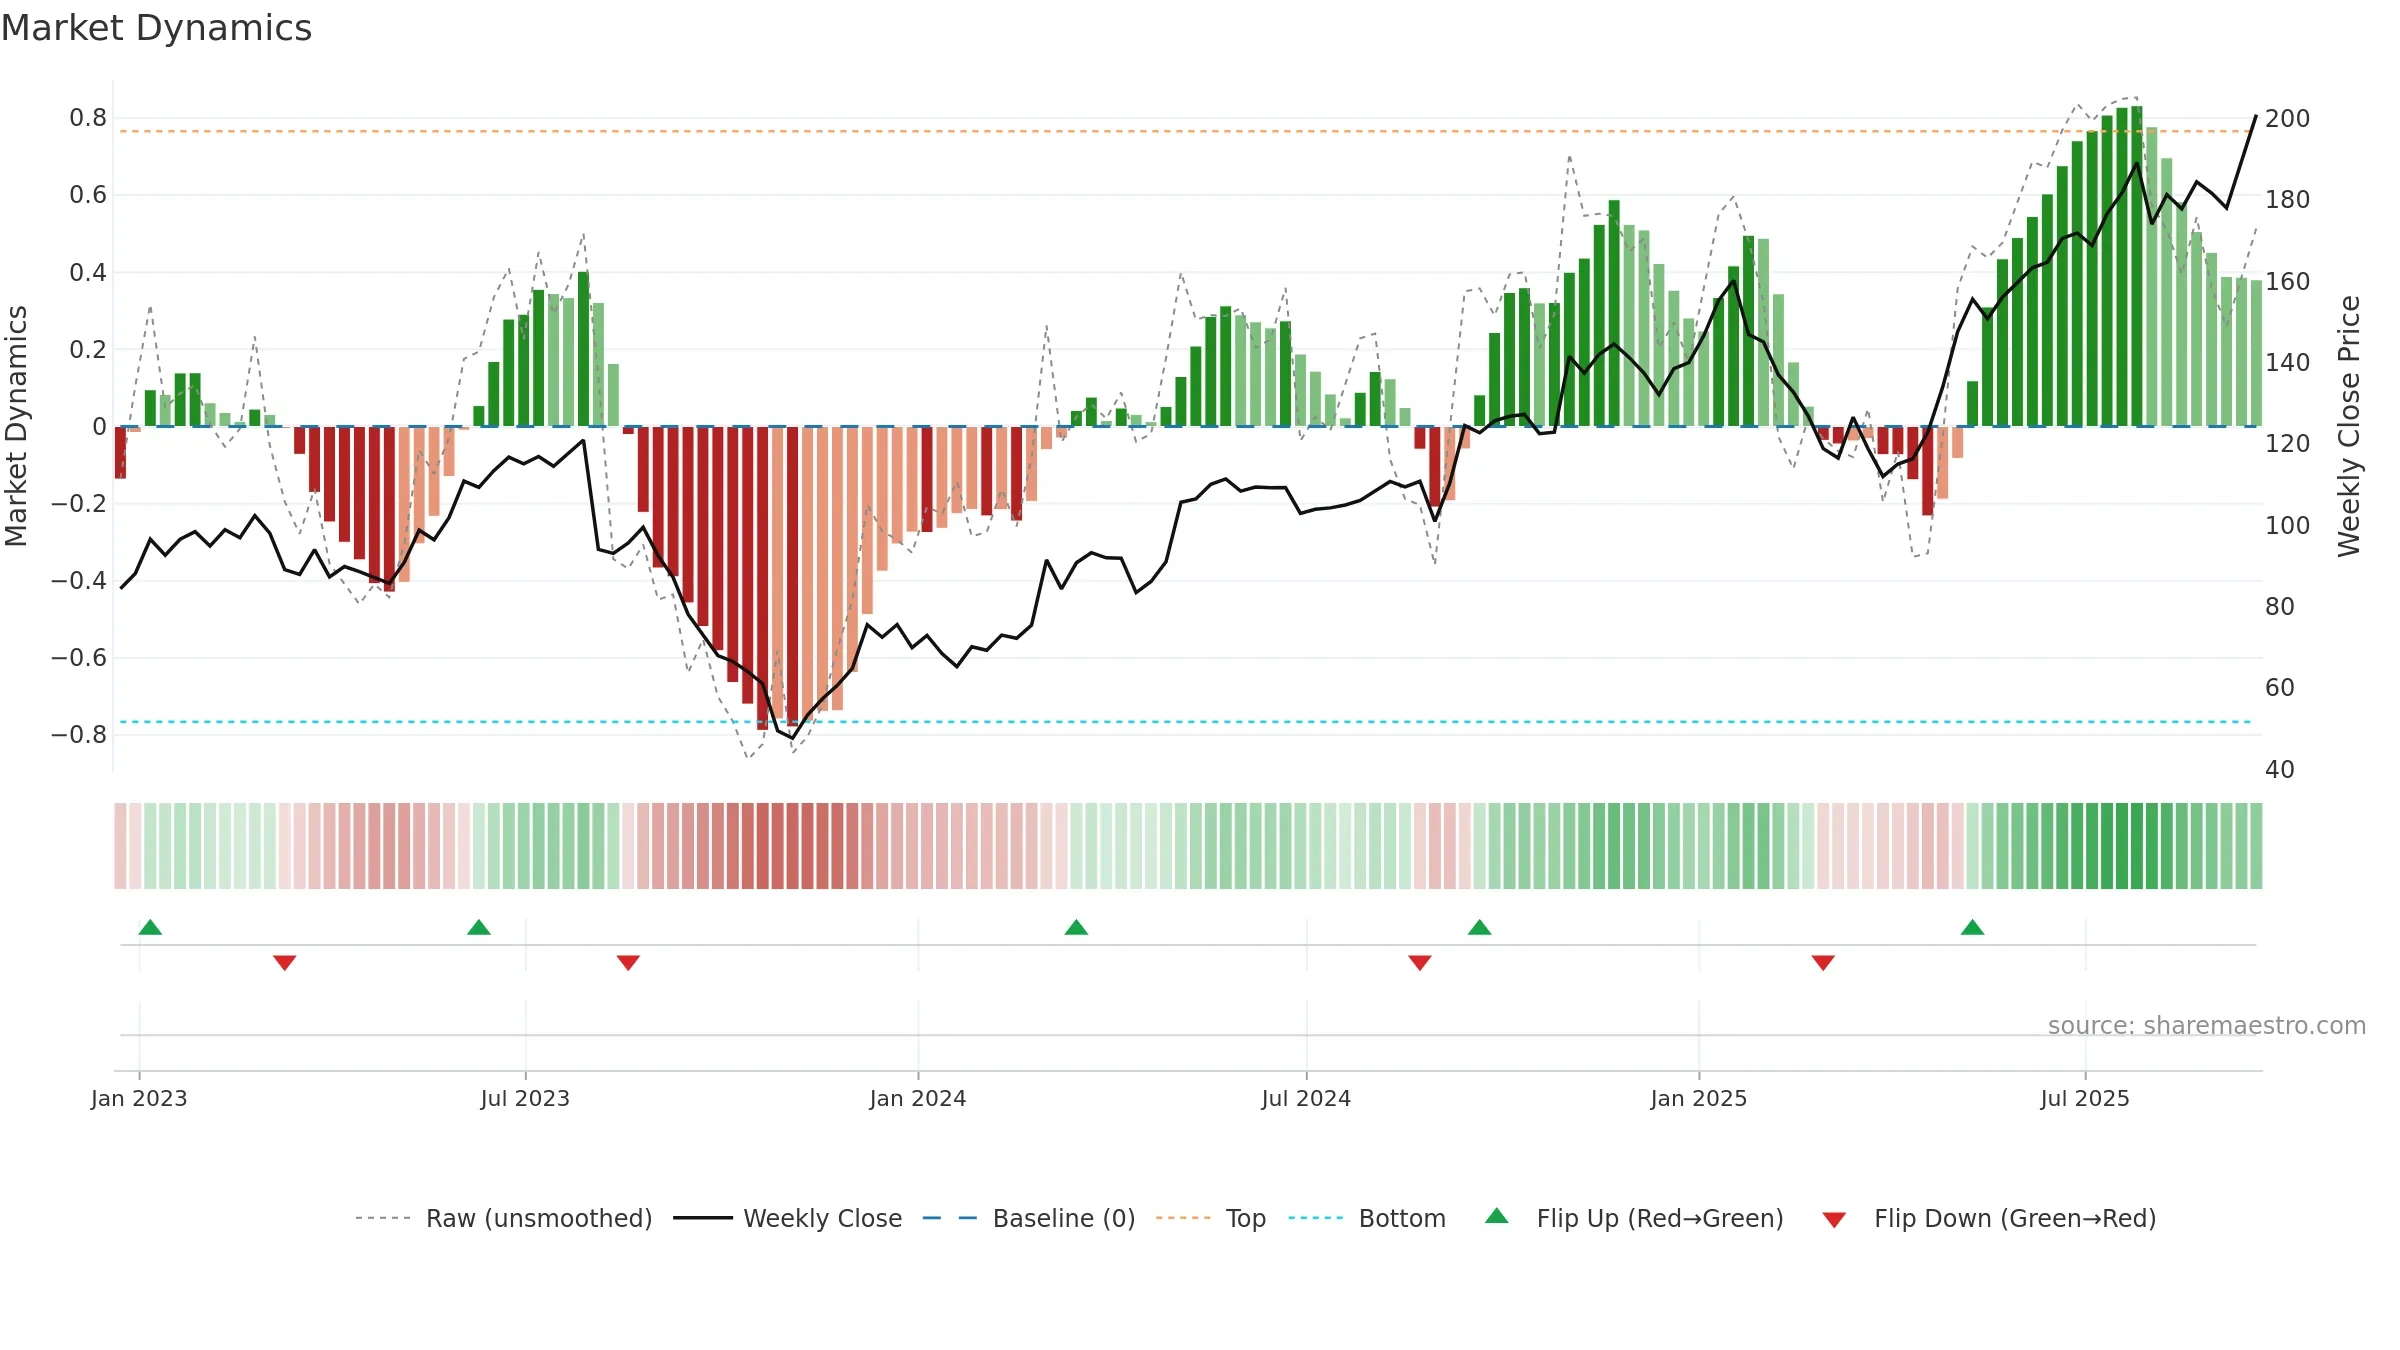Screen dimensions: 2400x1350
Task: Click the 0.6 tick on the left axis
Action: (88, 195)
